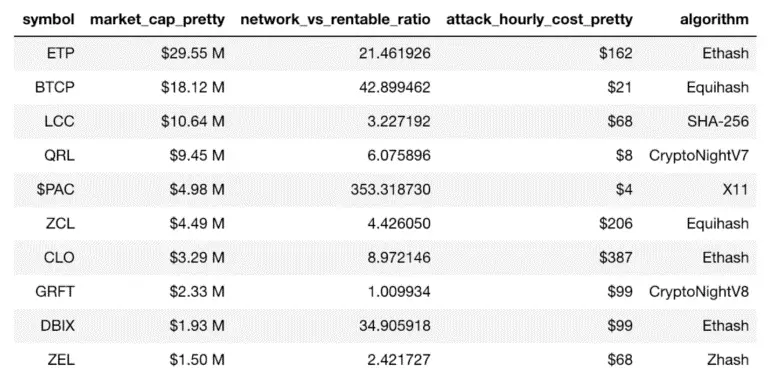
Task: Click market cap value $1.50 M
Action: click(197, 360)
